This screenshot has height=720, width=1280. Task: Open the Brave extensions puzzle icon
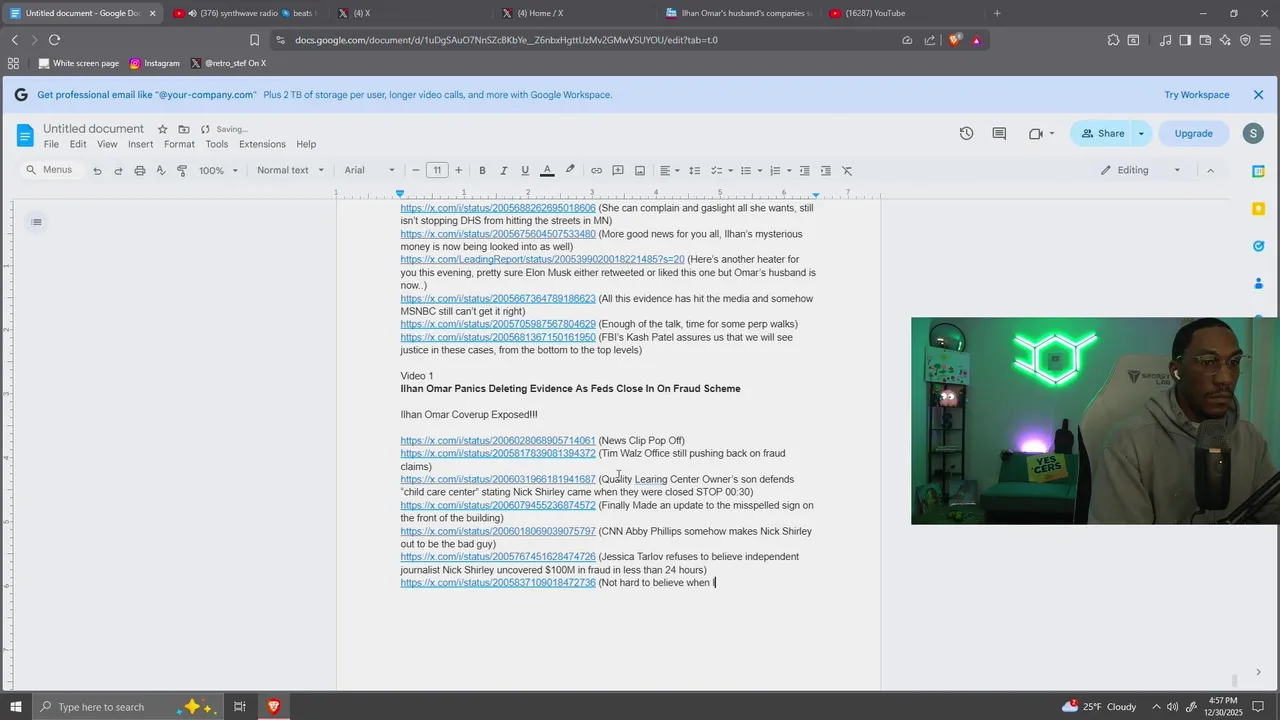[x=1113, y=40]
